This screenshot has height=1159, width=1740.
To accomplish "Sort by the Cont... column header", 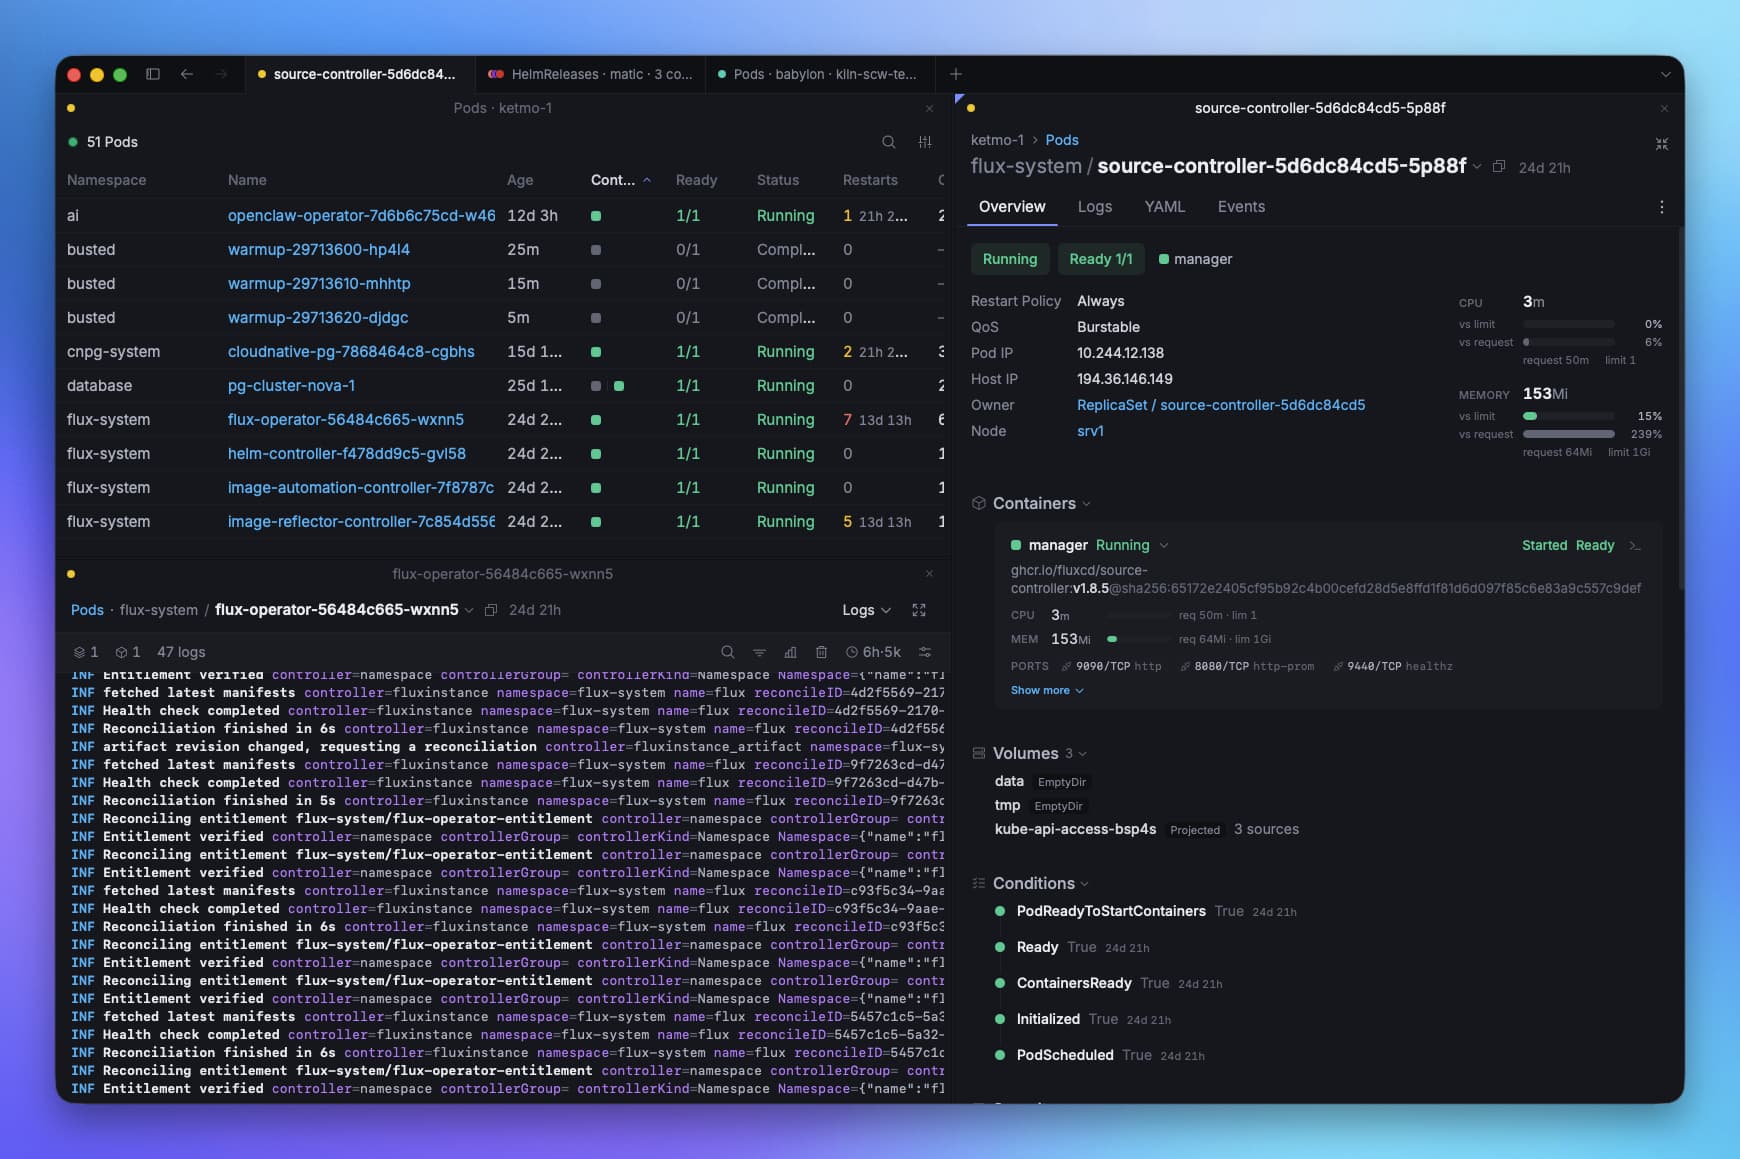I will pyautogui.click(x=620, y=180).
